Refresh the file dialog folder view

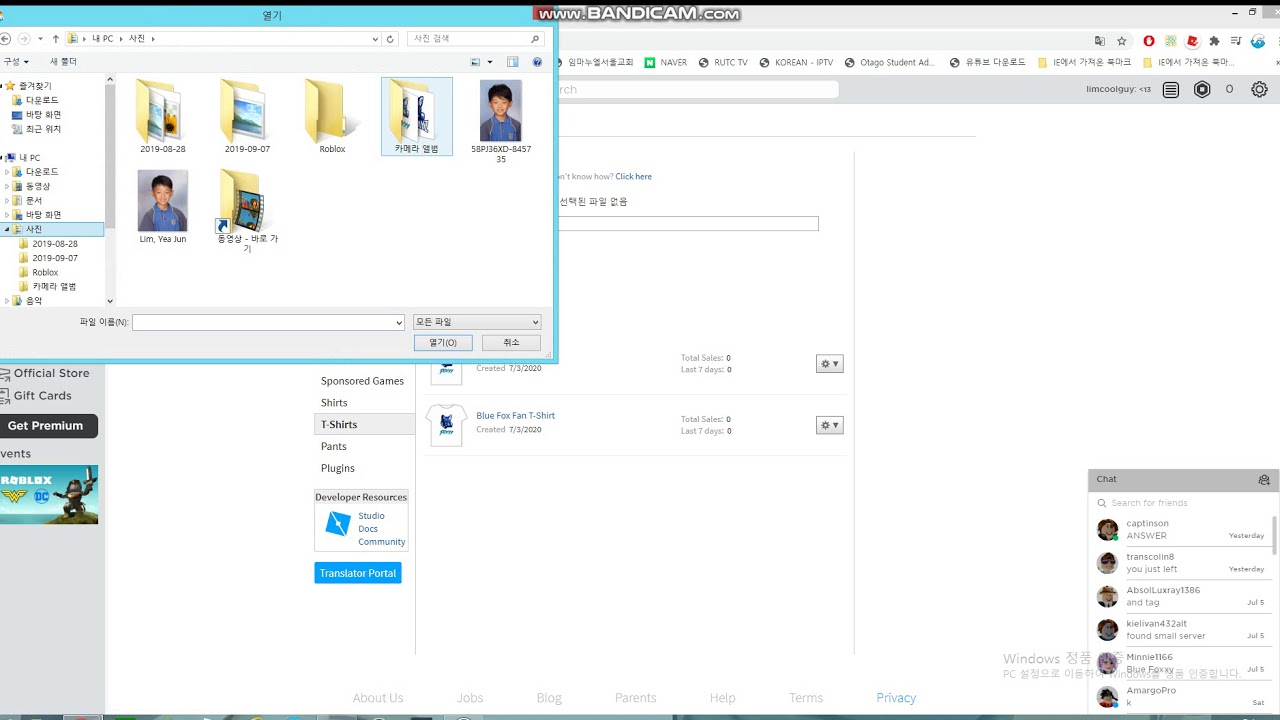click(390, 39)
